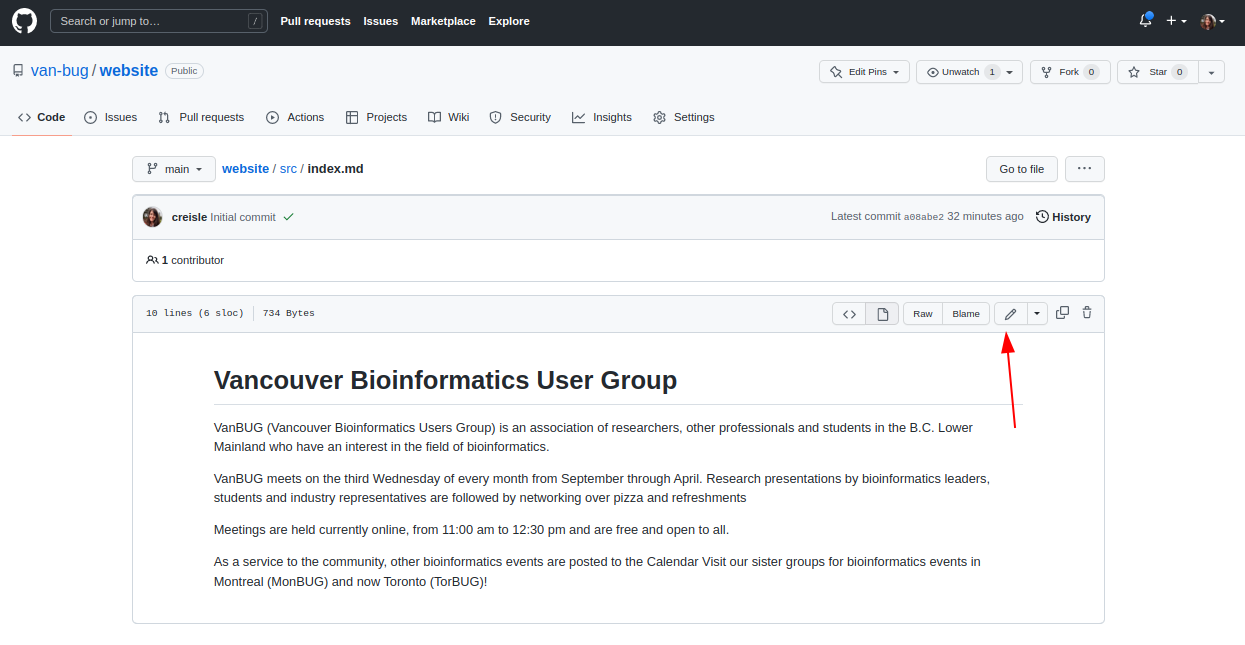Delete this file with the trash icon
Screen dimensions: 1245x645
point(1087,313)
